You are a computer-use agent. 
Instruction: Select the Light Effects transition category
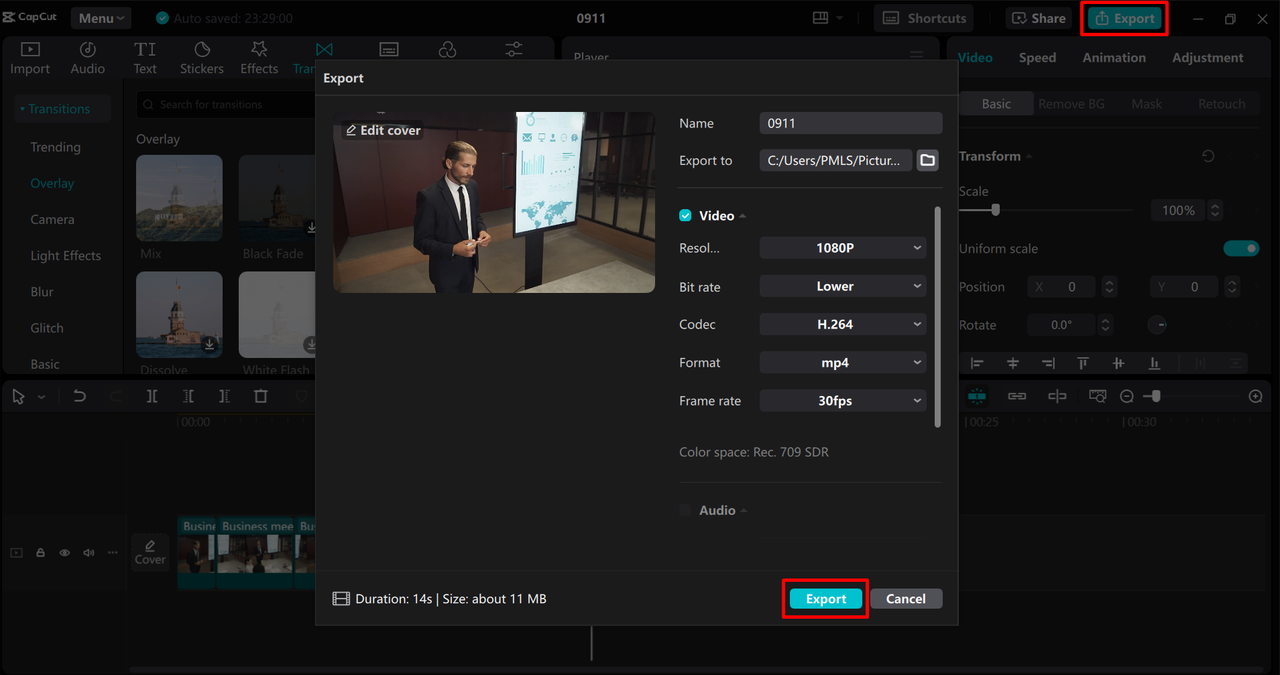pyautogui.click(x=65, y=255)
